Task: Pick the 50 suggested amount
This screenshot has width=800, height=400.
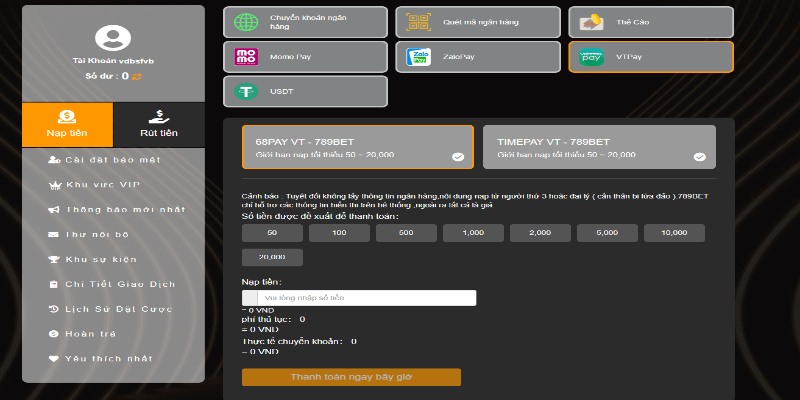Action: [x=272, y=233]
